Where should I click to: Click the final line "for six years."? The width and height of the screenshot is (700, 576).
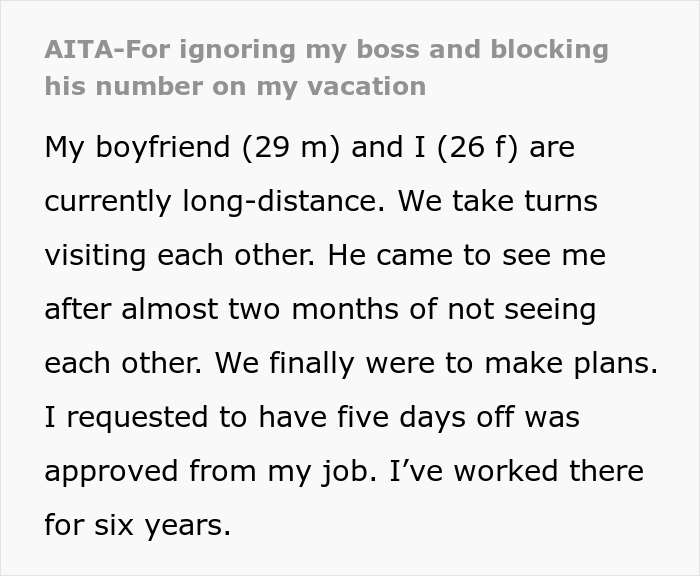pyautogui.click(x=138, y=525)
